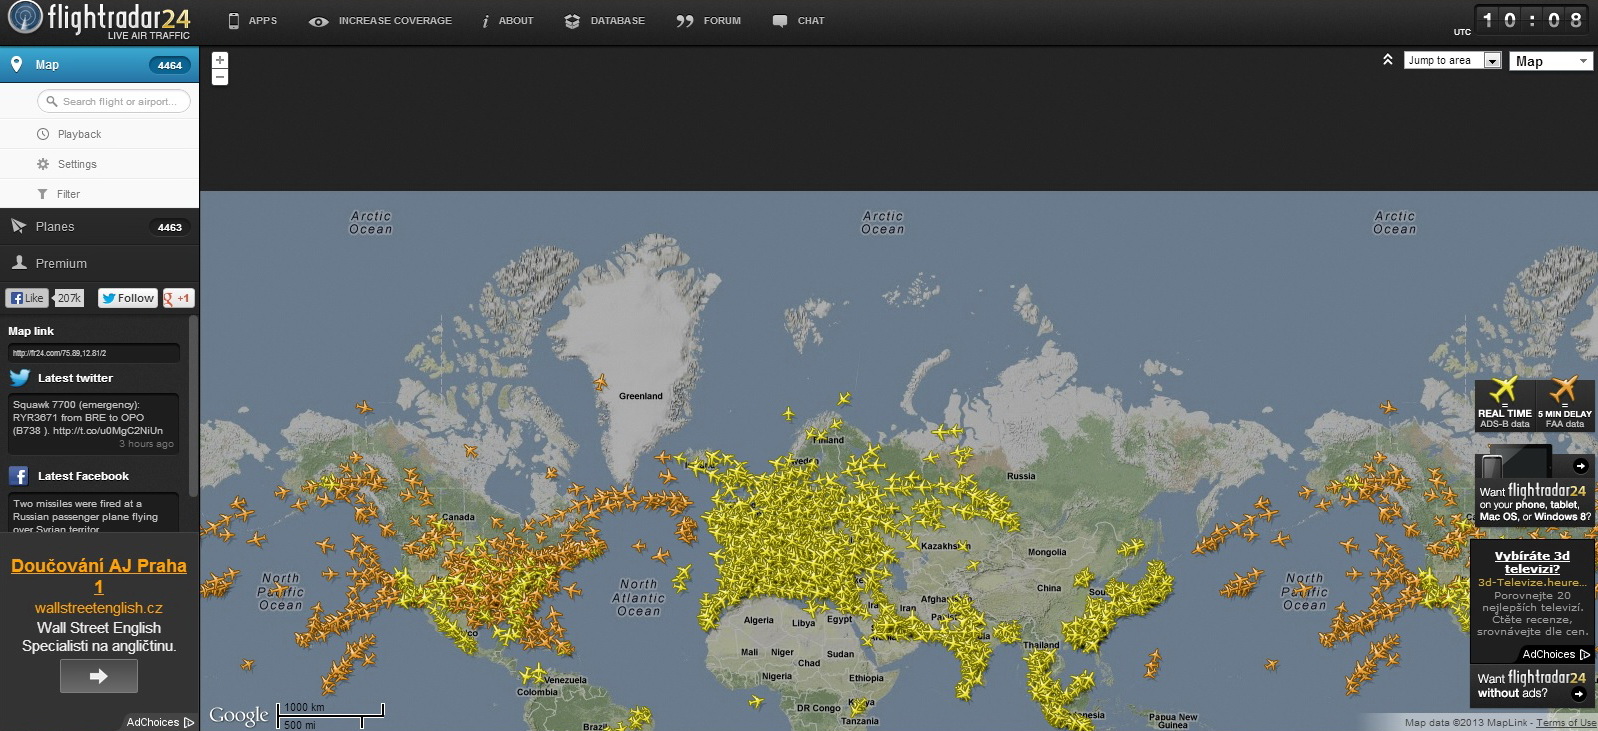Image resolution: width=1598 pixels, height=731 pixels.
Task: Select the Map tab in sidebar
Action: click(x=99, y=65)
